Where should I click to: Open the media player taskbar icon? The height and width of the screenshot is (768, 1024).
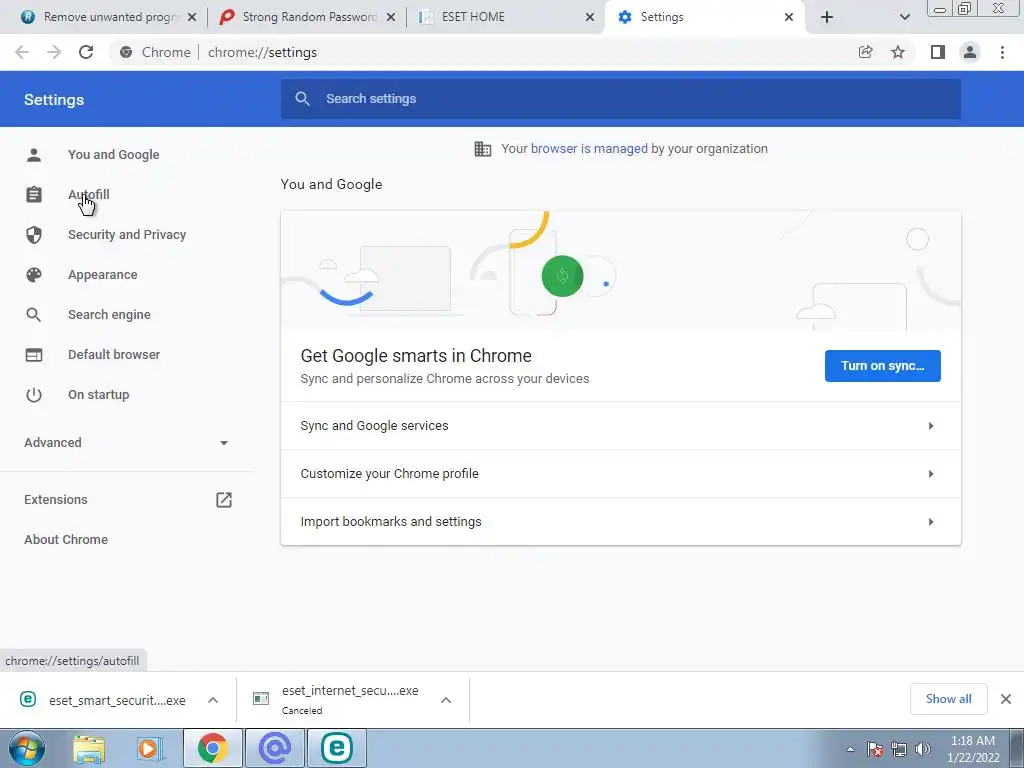pos(149,748)
